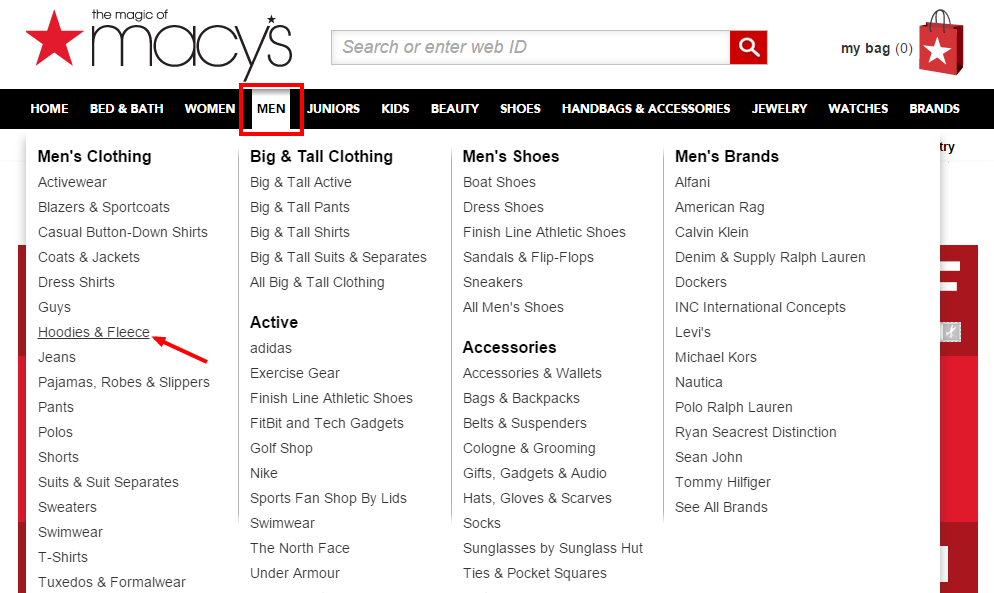994x593 pixels.
Task: Open Sunglasses by Sunglass Hut
Action: pyautogui.click(x=553, y=548)
